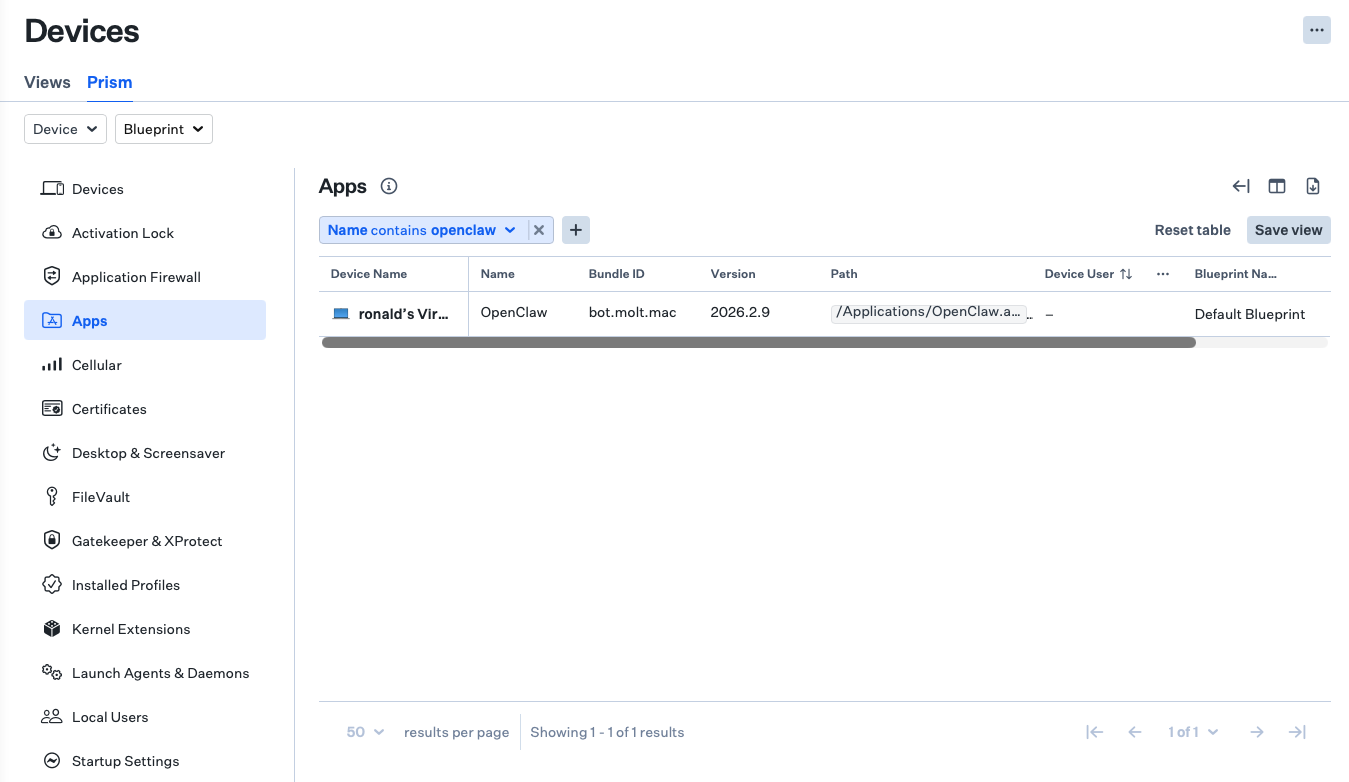Click the collapse sidebar arrow icon
This screenshot has width=1349, height=782.
click(1241, 186)
